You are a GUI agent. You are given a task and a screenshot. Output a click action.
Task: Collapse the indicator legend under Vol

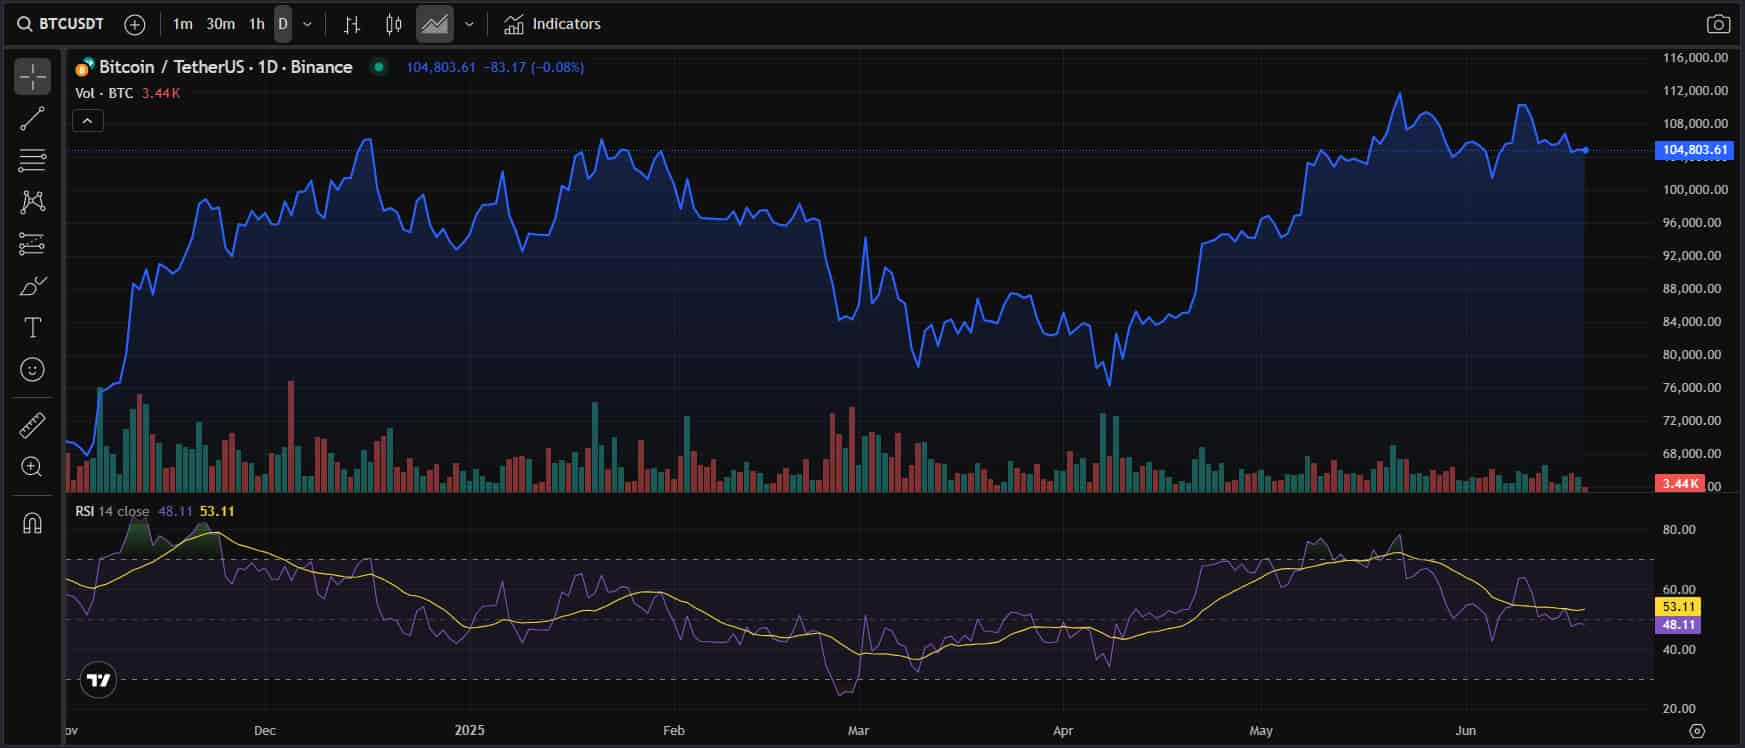[88, 121]
